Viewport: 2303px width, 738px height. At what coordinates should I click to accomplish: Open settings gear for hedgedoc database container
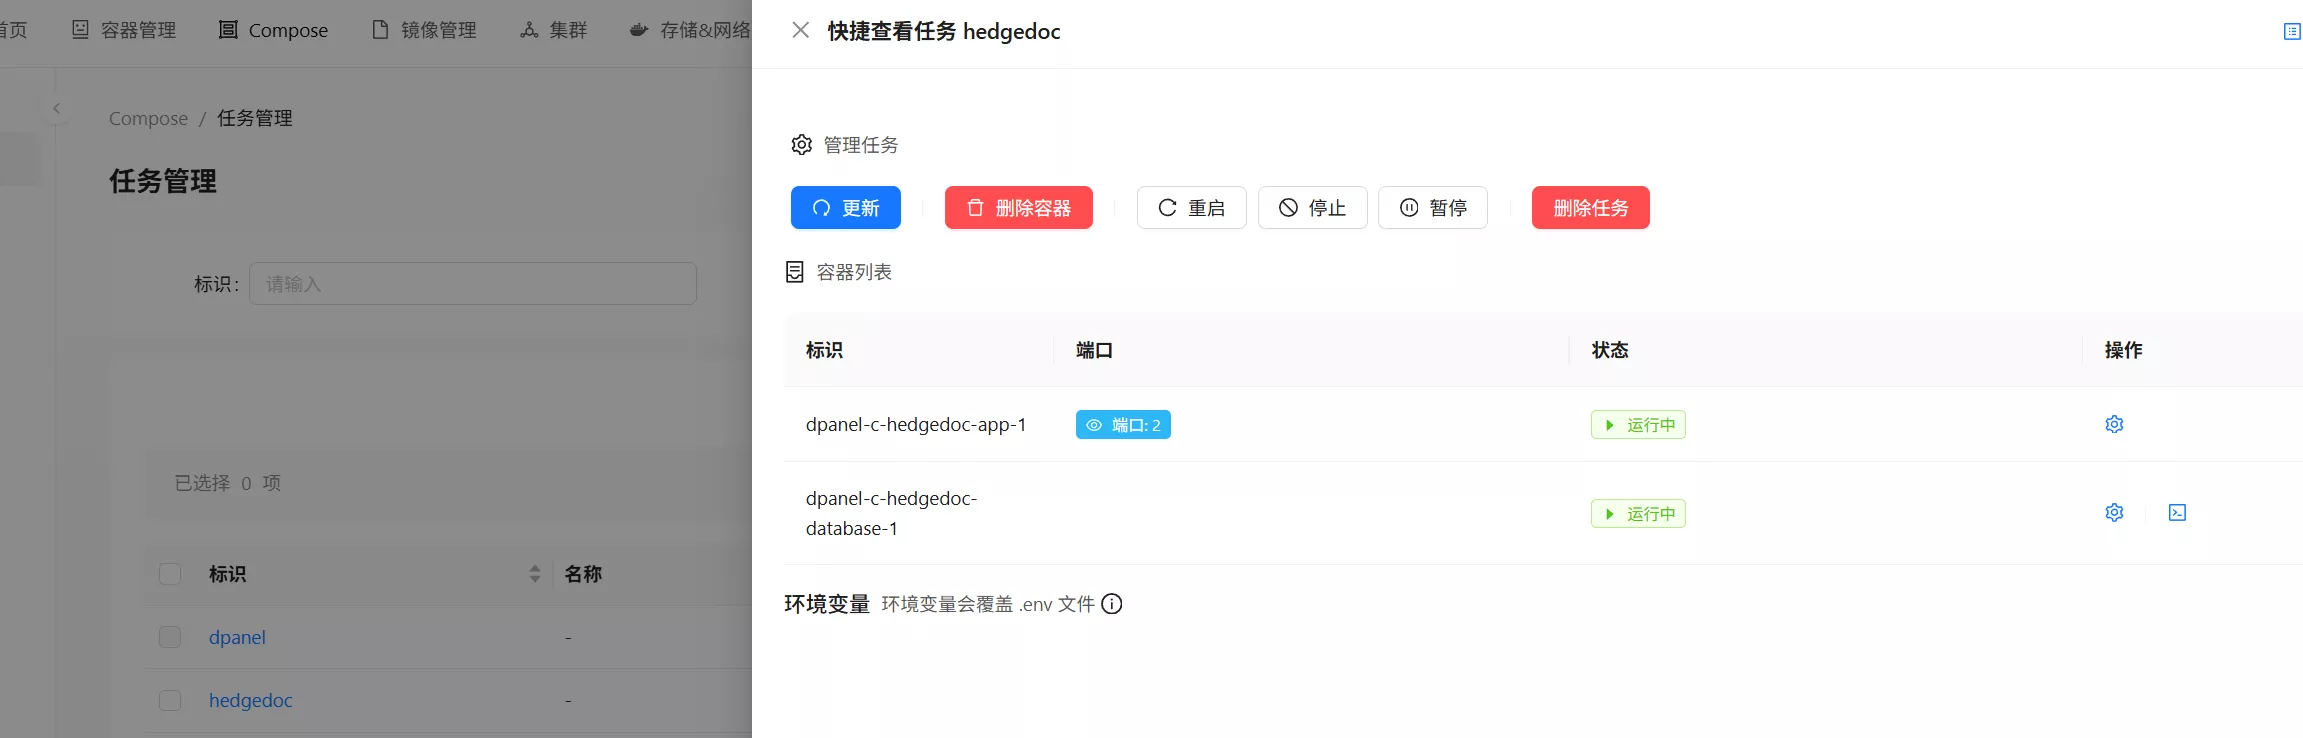click(2113, 513)
